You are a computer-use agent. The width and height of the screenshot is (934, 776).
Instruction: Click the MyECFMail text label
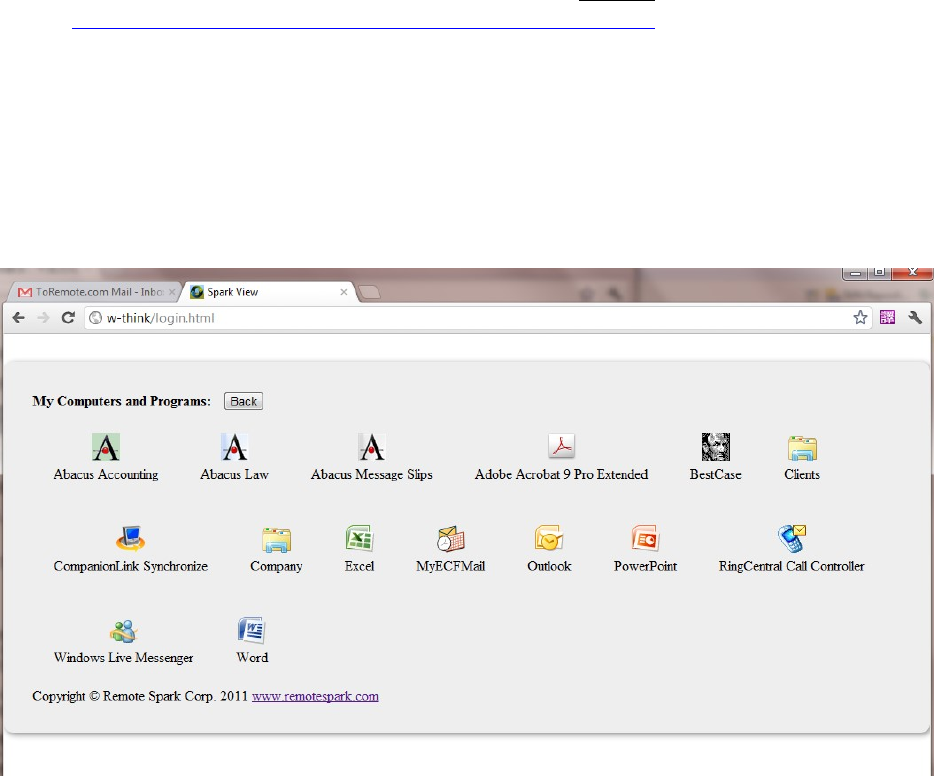(x=450, y=566)
